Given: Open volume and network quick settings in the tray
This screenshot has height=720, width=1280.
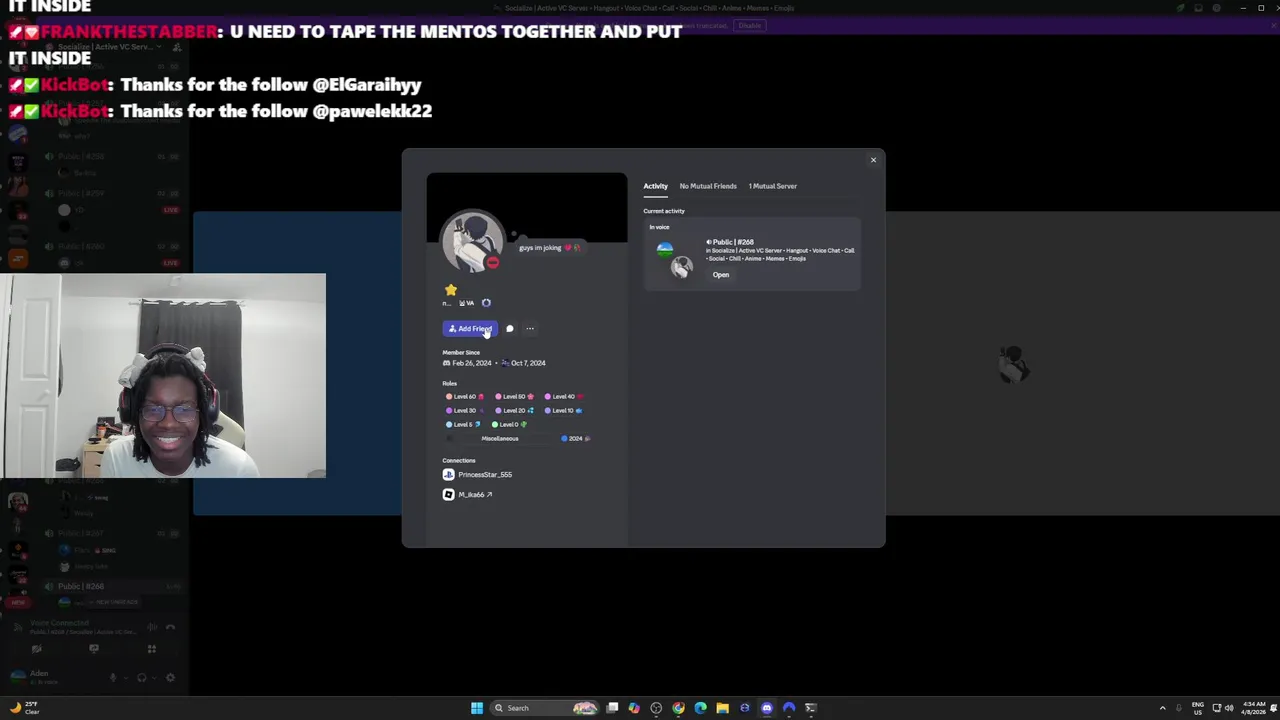Looking at the screenshot, I should click(x=1223, y=708).
